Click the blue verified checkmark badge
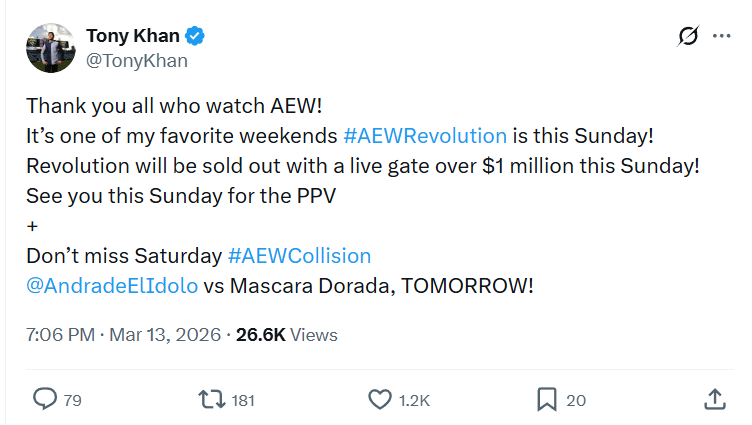Screen dimensions: 752x425 pos(196,36)
